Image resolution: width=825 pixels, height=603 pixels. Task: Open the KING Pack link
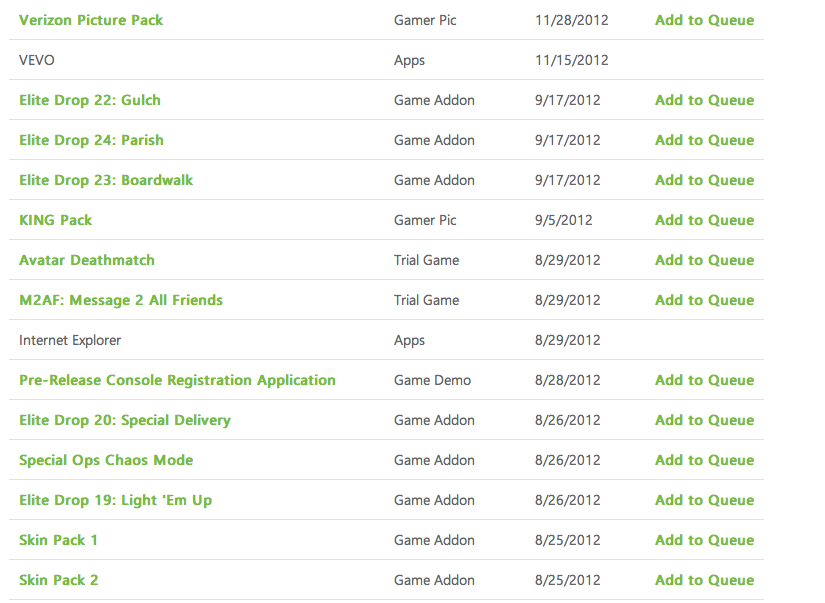tap(55, 220)
